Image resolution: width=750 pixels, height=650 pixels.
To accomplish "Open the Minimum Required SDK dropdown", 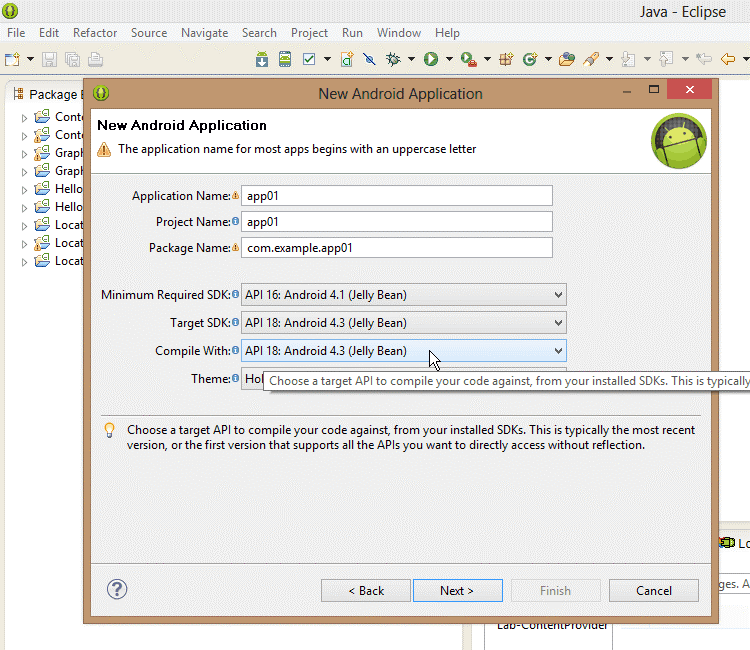I will [x=403, y=295].
